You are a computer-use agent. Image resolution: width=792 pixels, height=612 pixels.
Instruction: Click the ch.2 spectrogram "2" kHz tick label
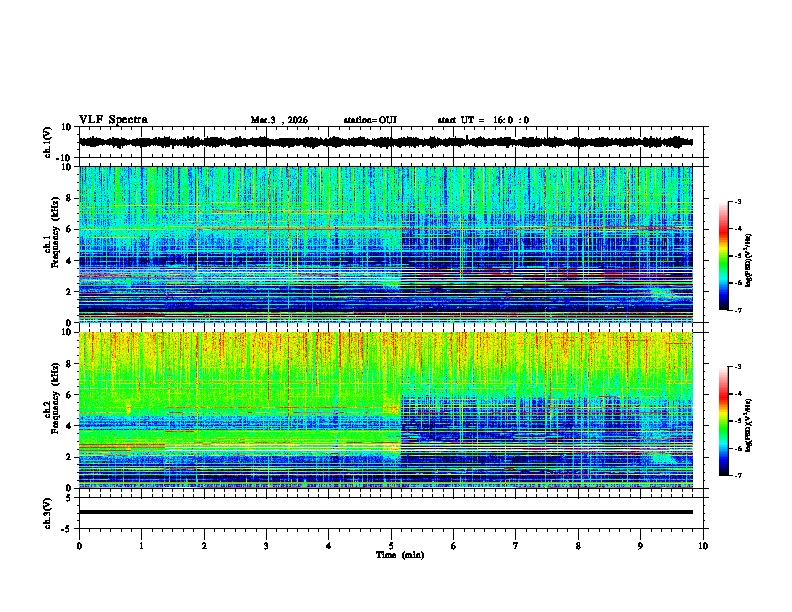69,457
